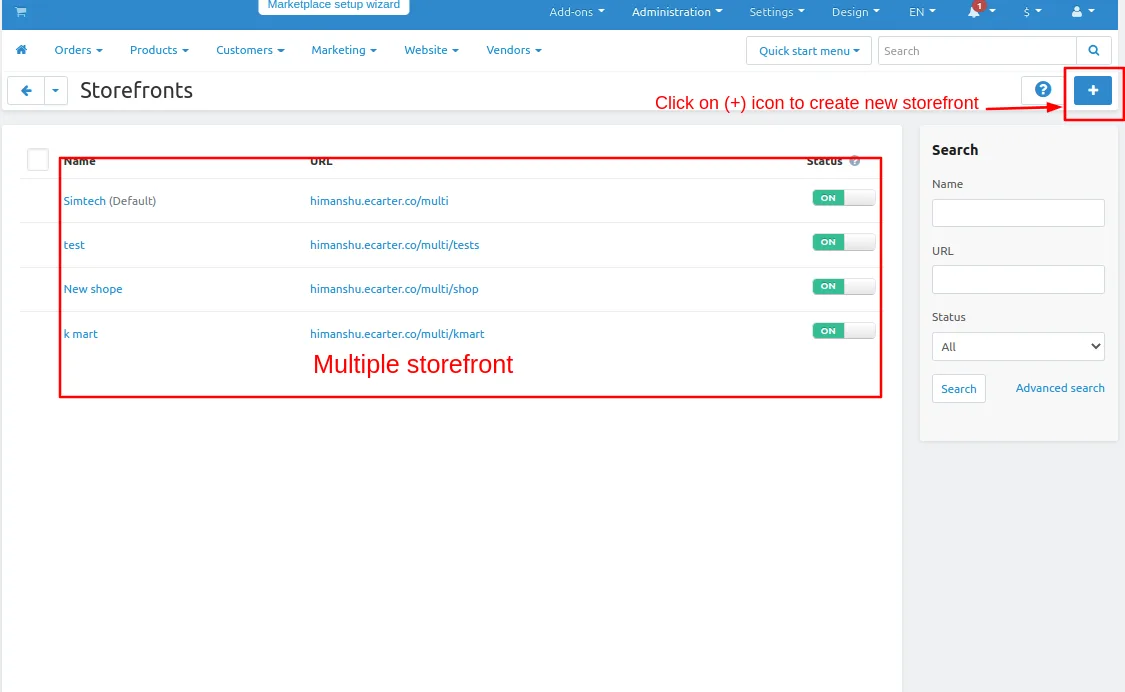Open the Orders menu
This screenshot has width=1125, height=692.
pos(78,50)
